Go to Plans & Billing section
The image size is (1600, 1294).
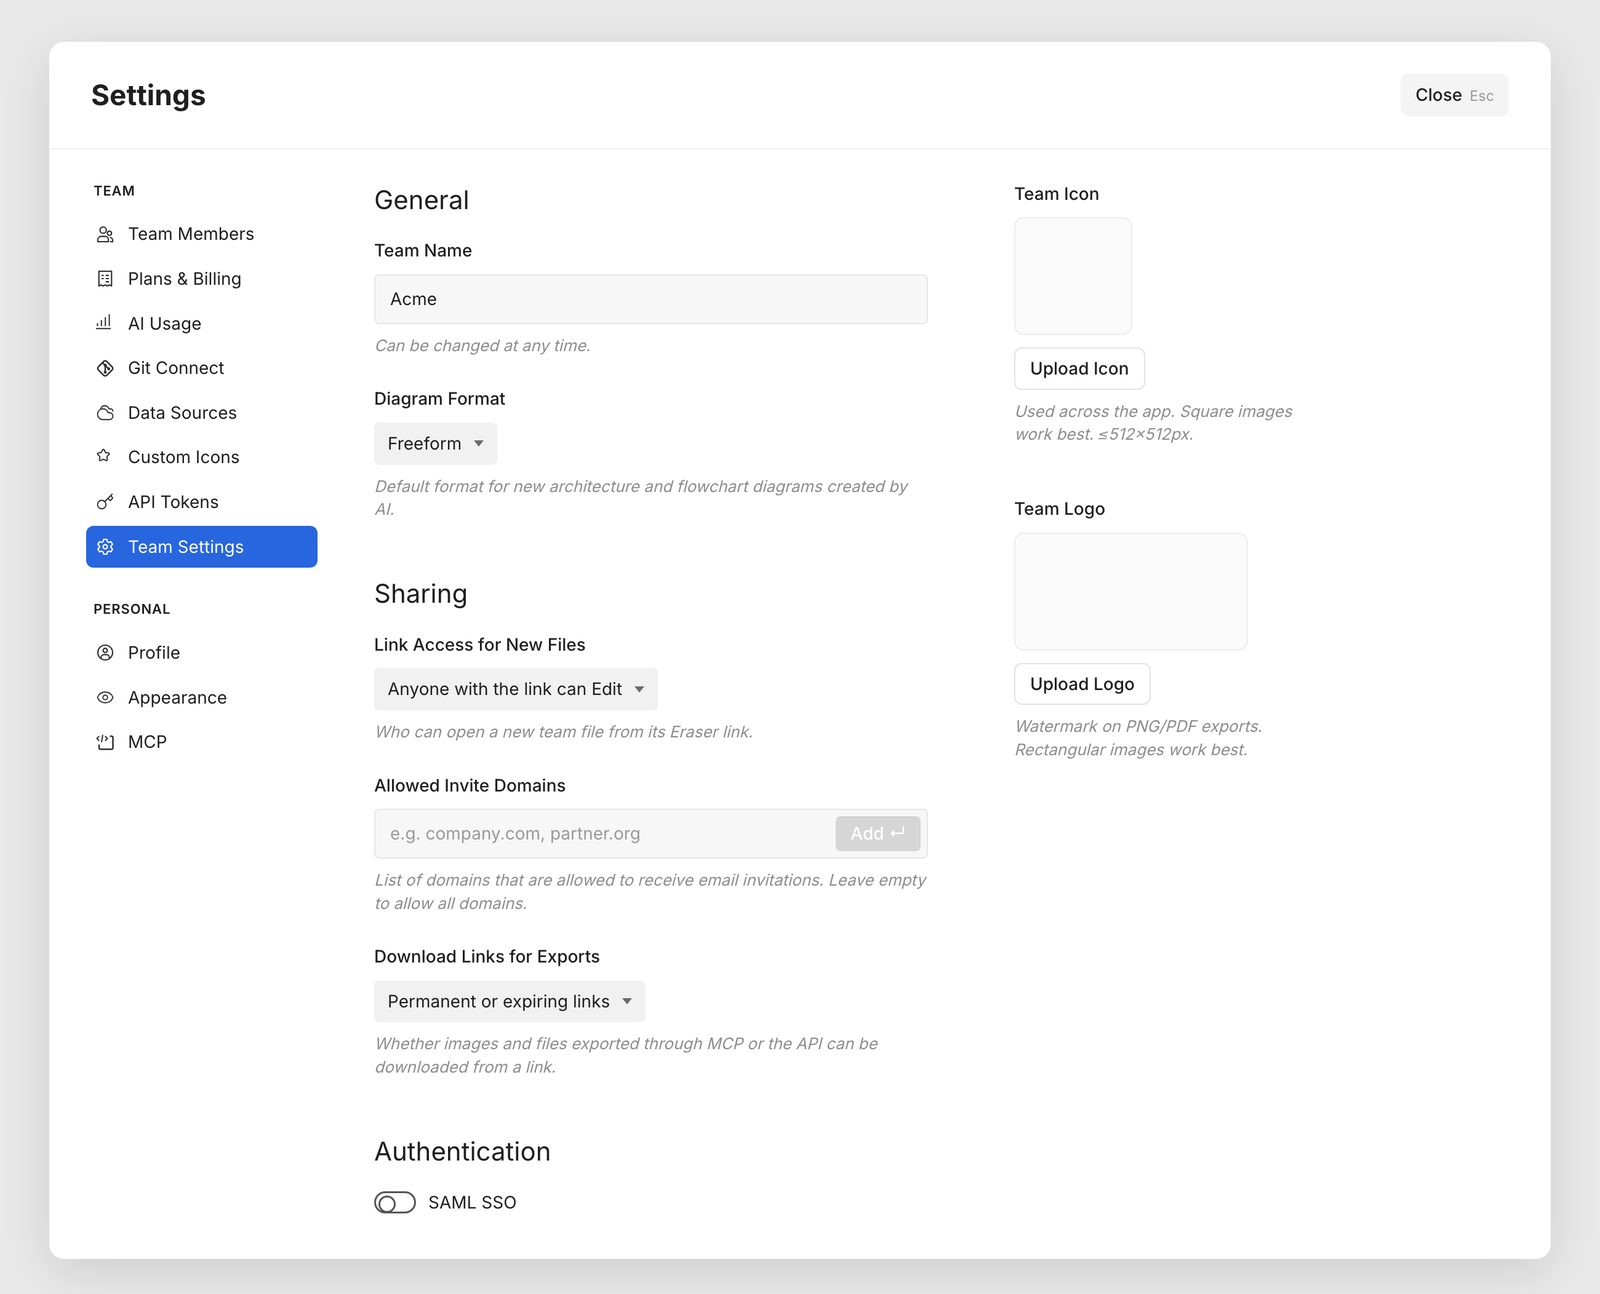[x=202, y=279]
